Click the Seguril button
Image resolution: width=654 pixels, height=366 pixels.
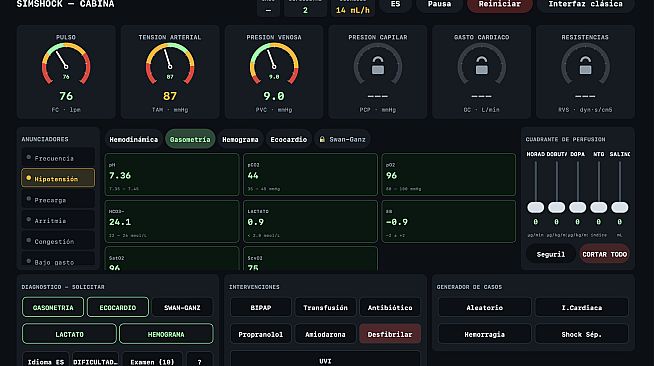(551, 254)
